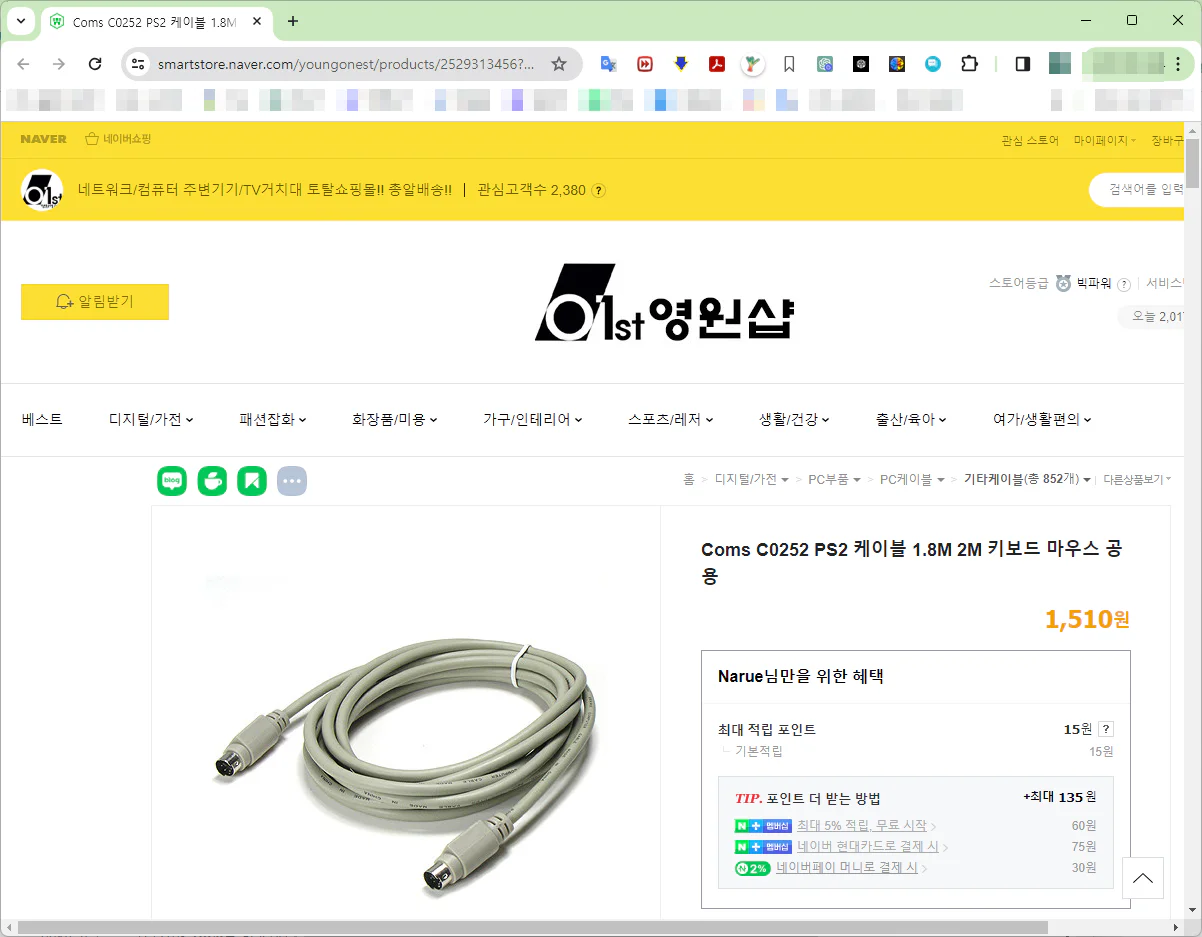Open the 다른상품보기 dropdown
Image resolution: width=1202 pixels, height=937 pixels.
(x=1137, y=480)
